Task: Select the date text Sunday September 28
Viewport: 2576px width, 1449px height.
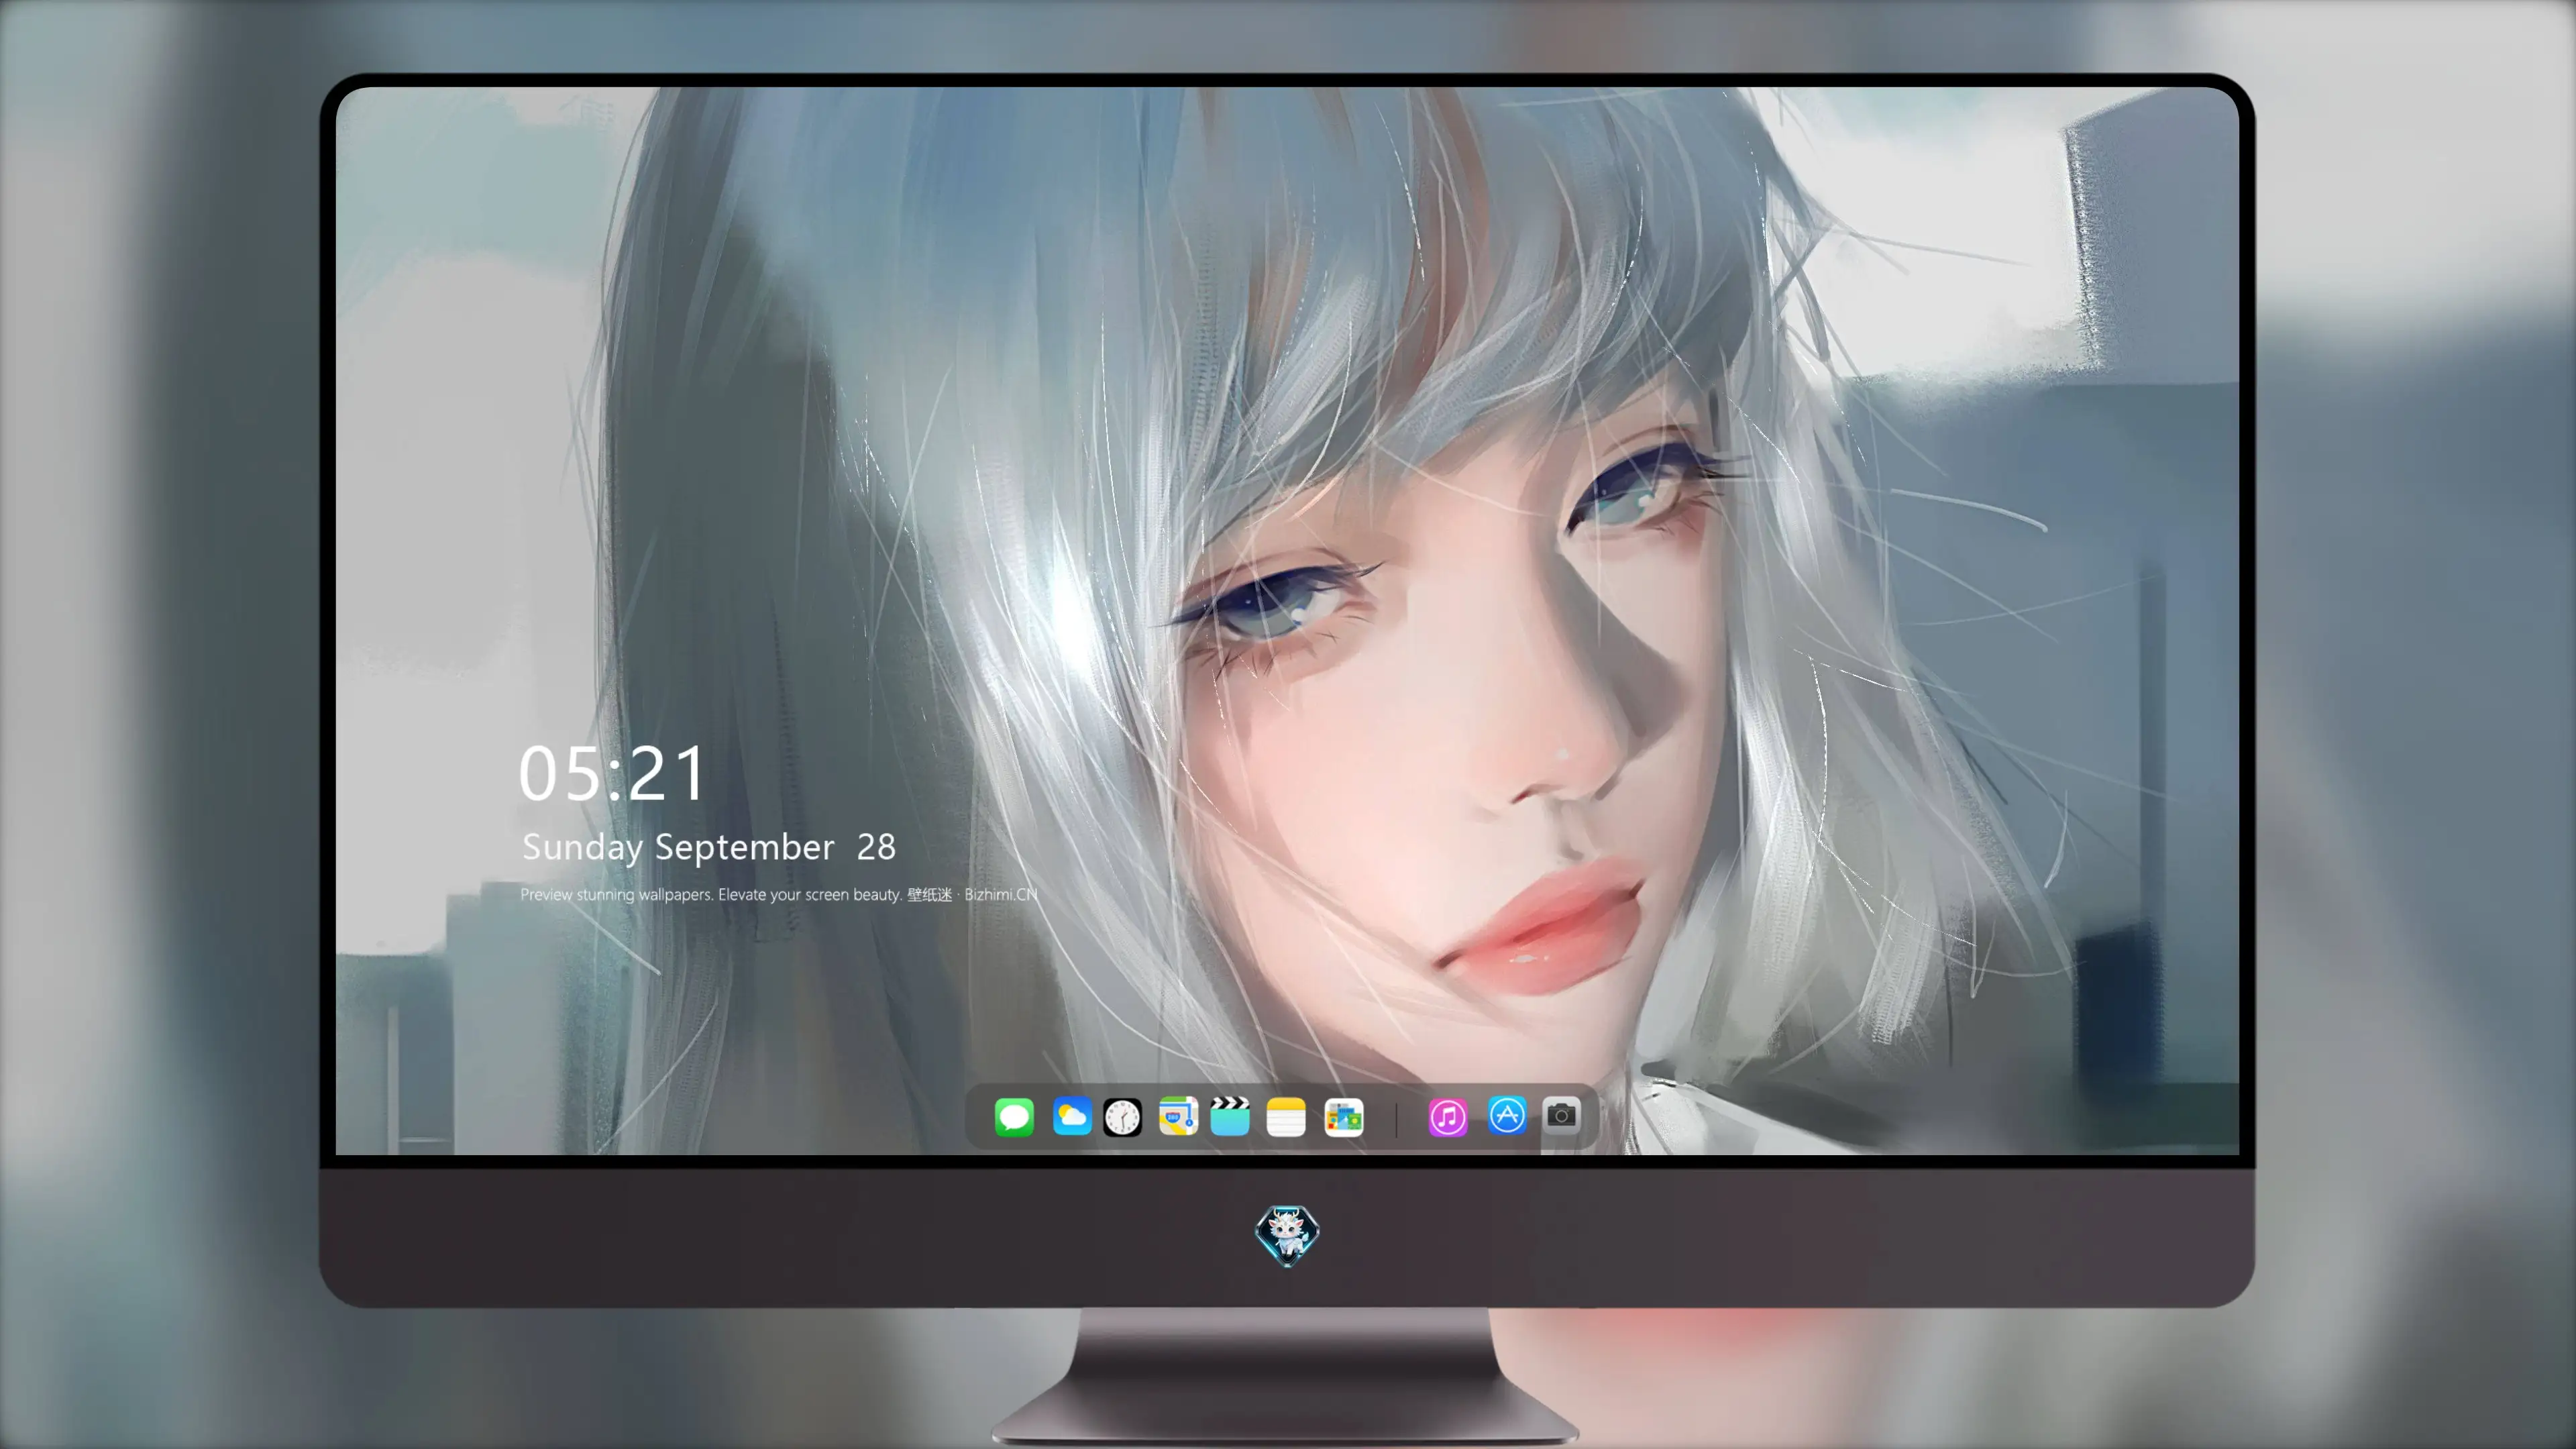Action: click(709, 847)
